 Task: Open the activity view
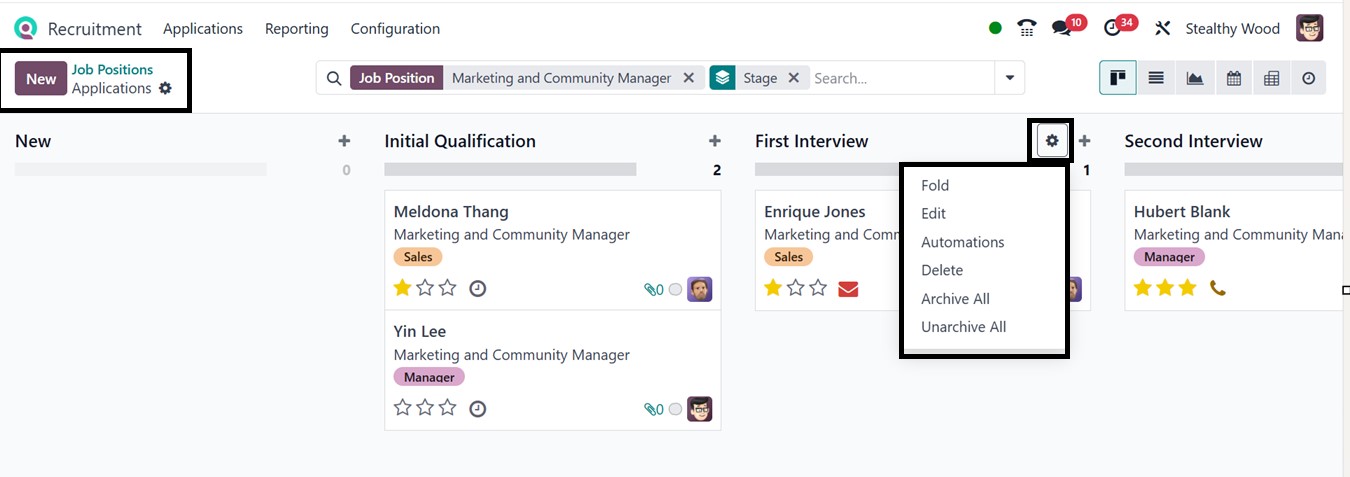coord(1309,78)
